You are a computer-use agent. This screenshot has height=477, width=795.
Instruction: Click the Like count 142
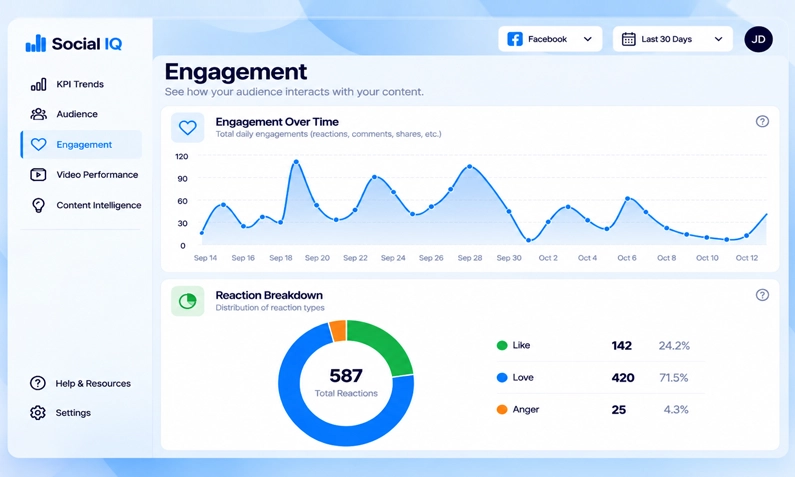click(x=622, y=346)
